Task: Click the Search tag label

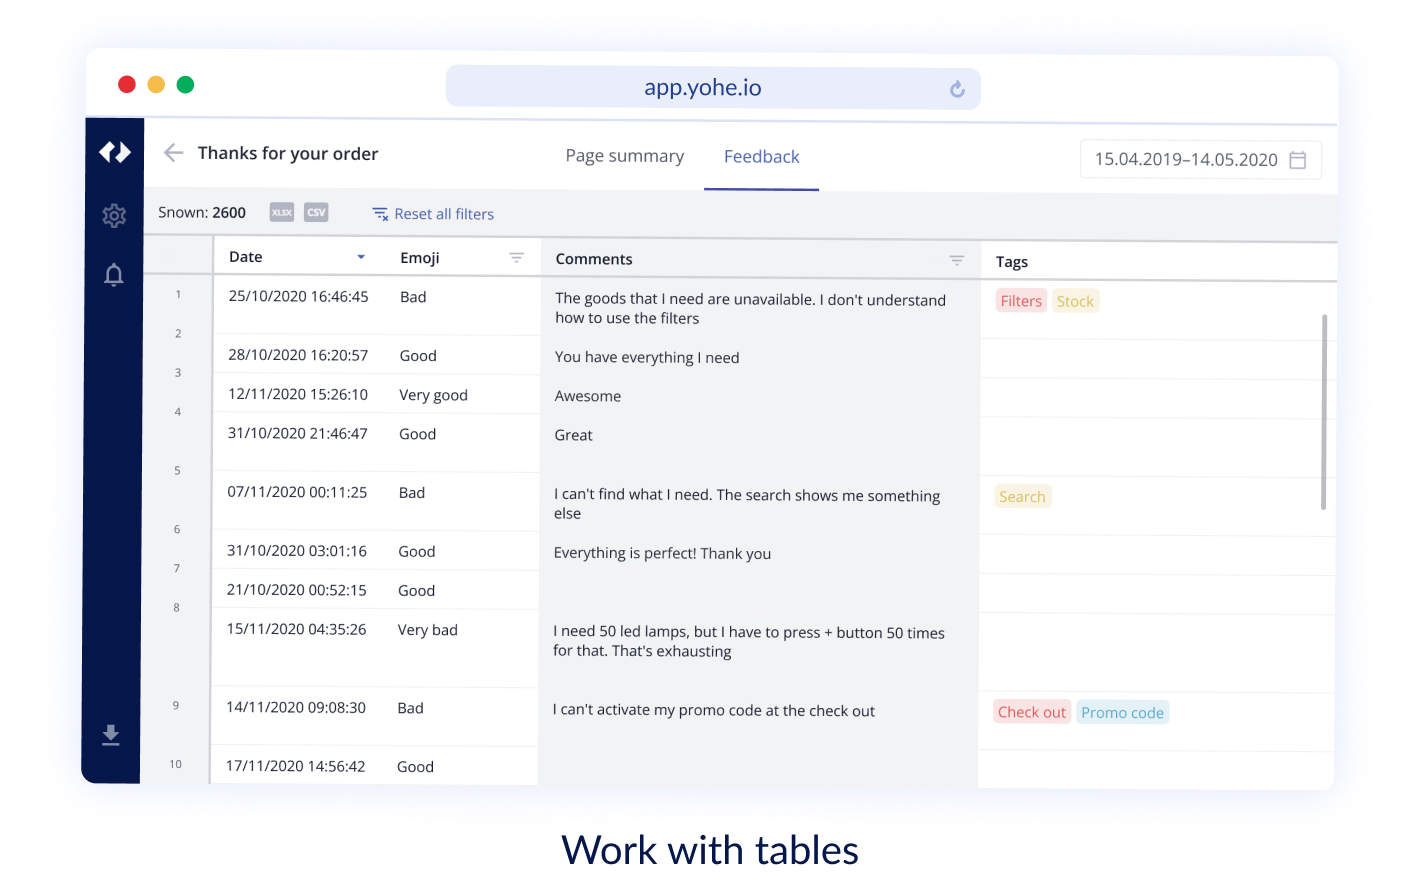Action: pos(1022,497)
